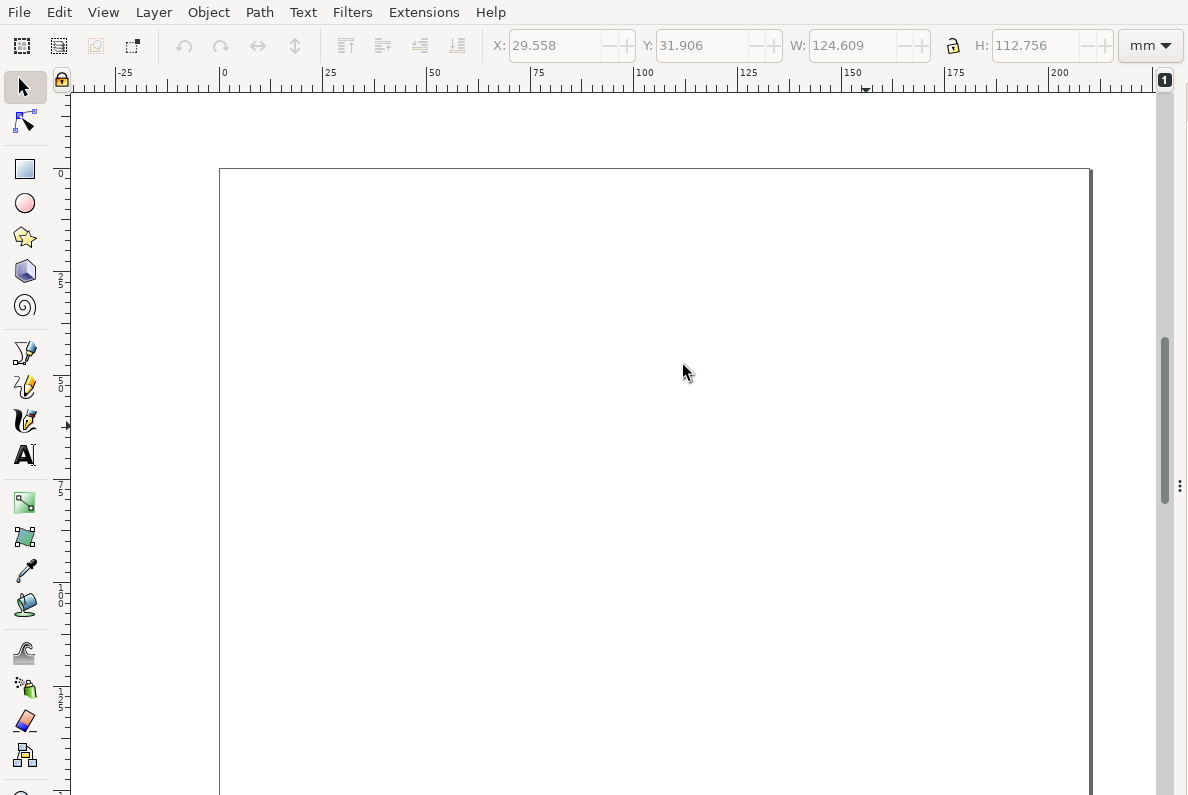Select the Spiral tool
Screen dimensions: 1188x795
click(24, 305)
